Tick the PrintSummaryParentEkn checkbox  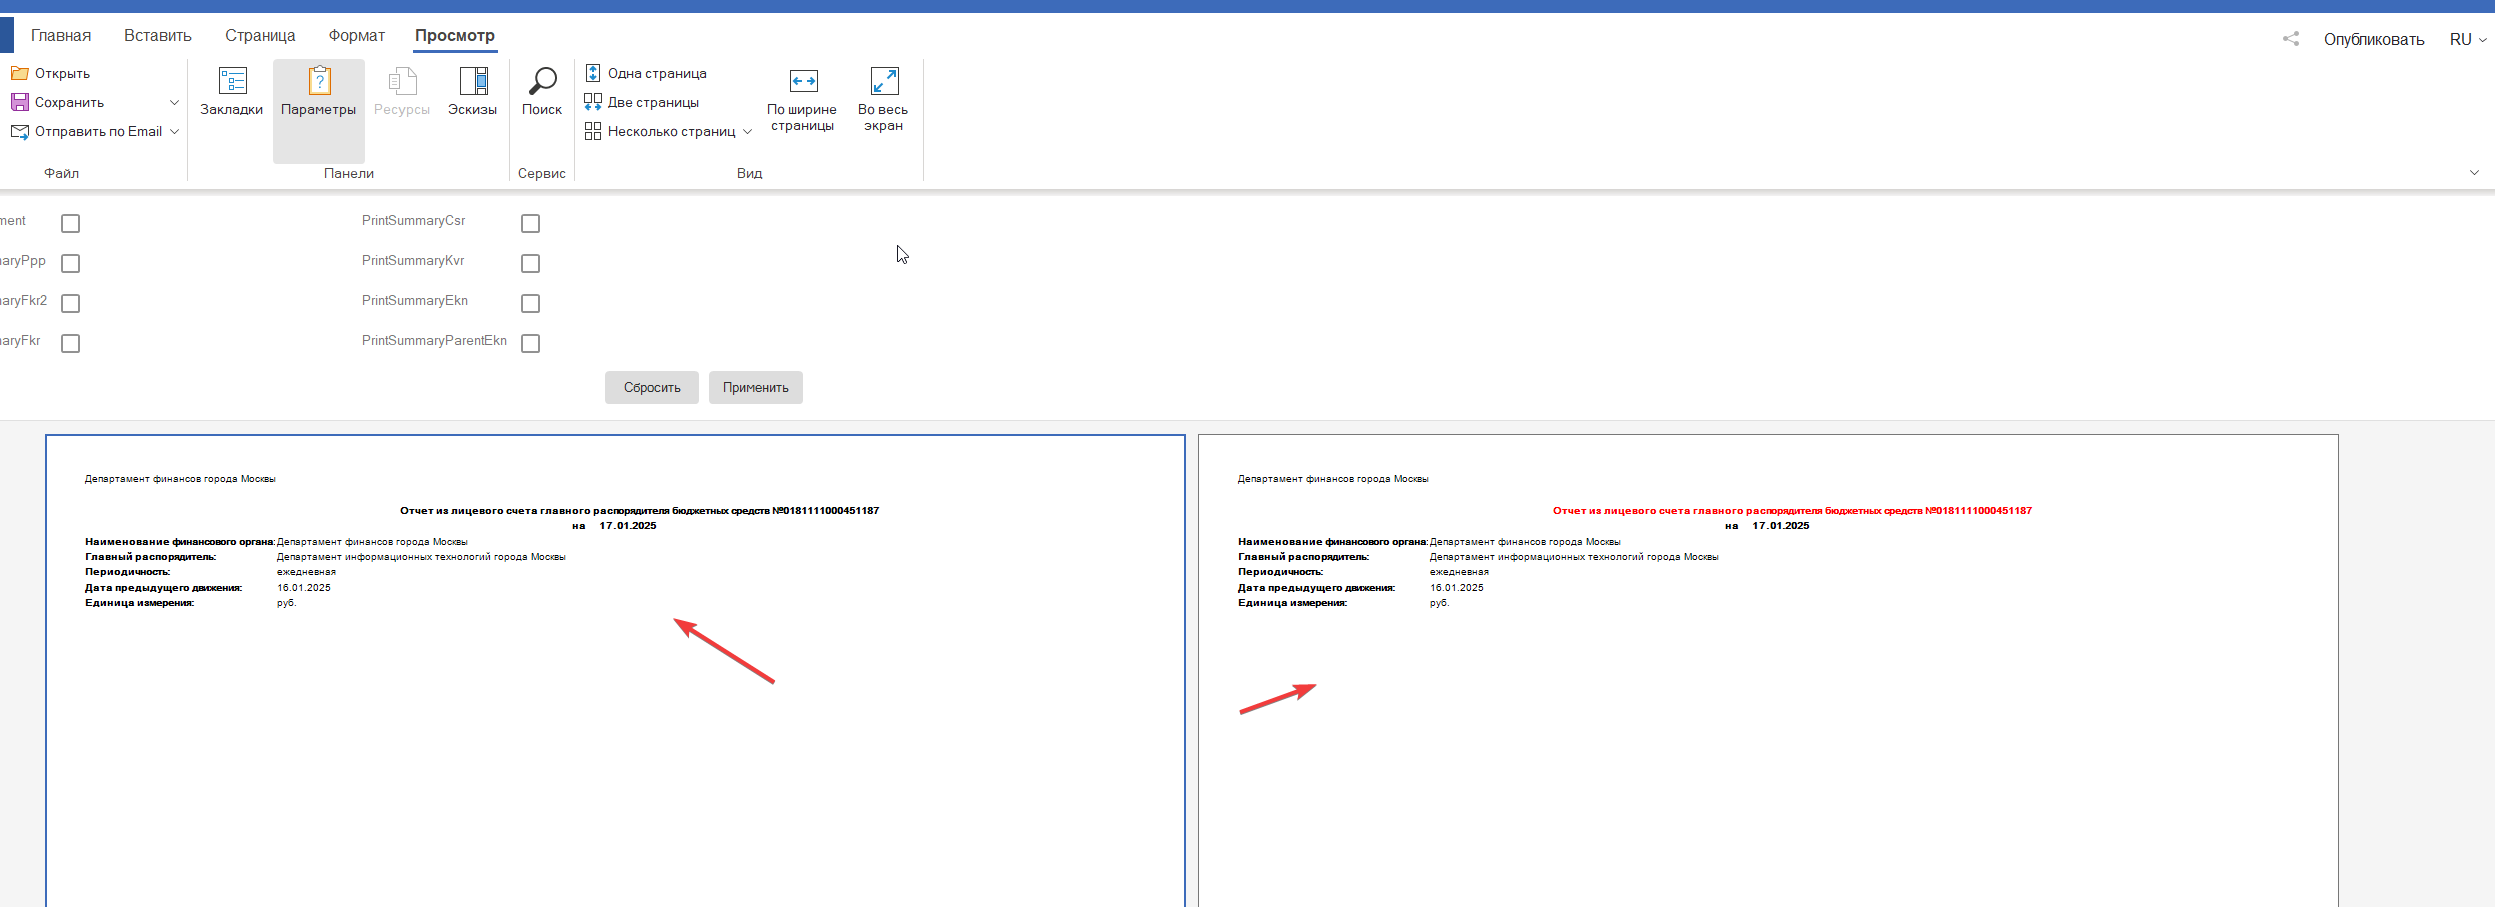pos(531,343)
